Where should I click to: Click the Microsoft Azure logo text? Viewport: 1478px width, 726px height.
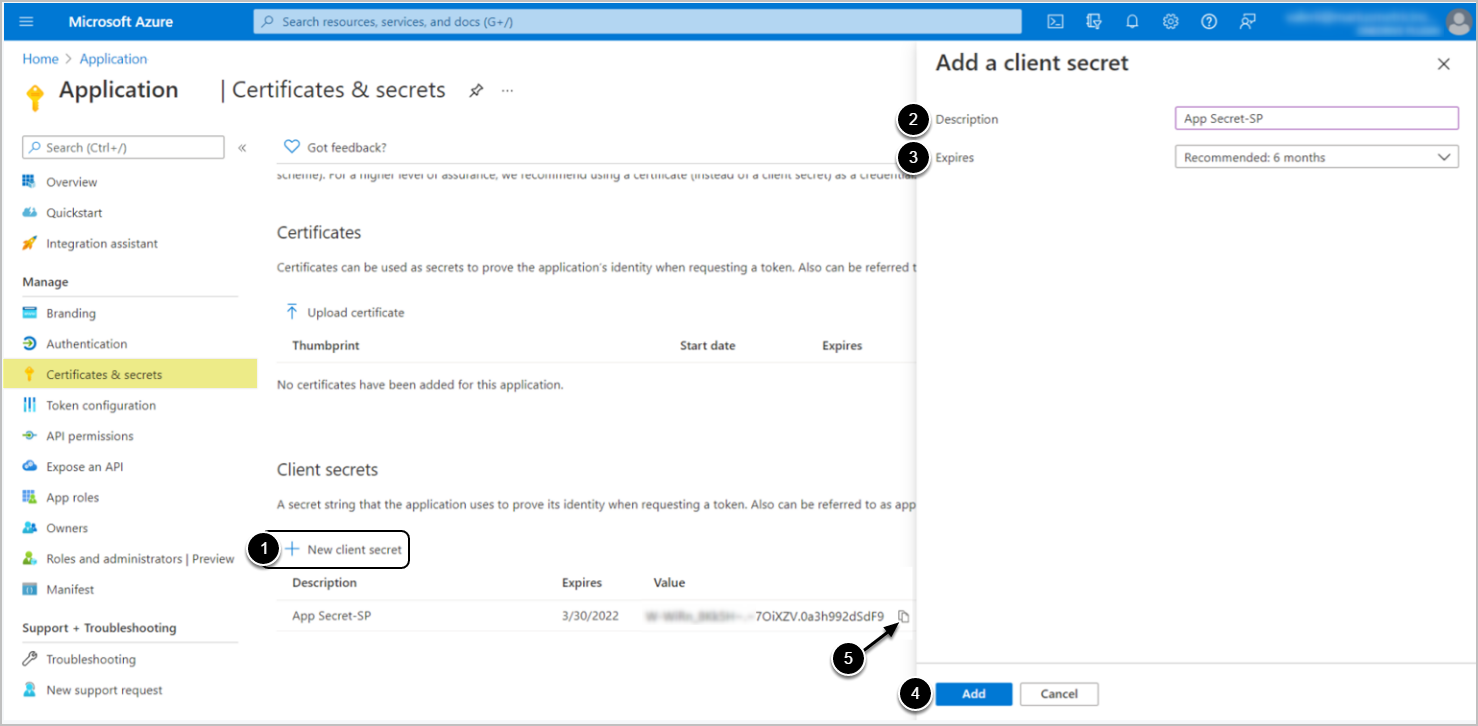tap(121, 21)
